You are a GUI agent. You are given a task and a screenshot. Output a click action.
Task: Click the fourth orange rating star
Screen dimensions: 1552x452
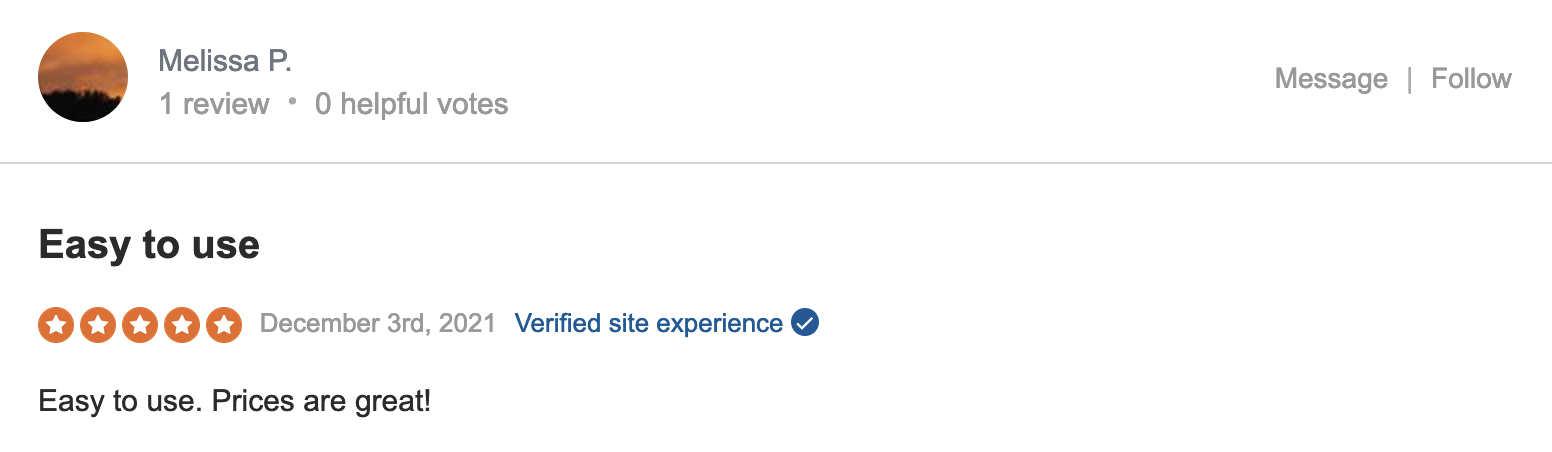[182, 324]
